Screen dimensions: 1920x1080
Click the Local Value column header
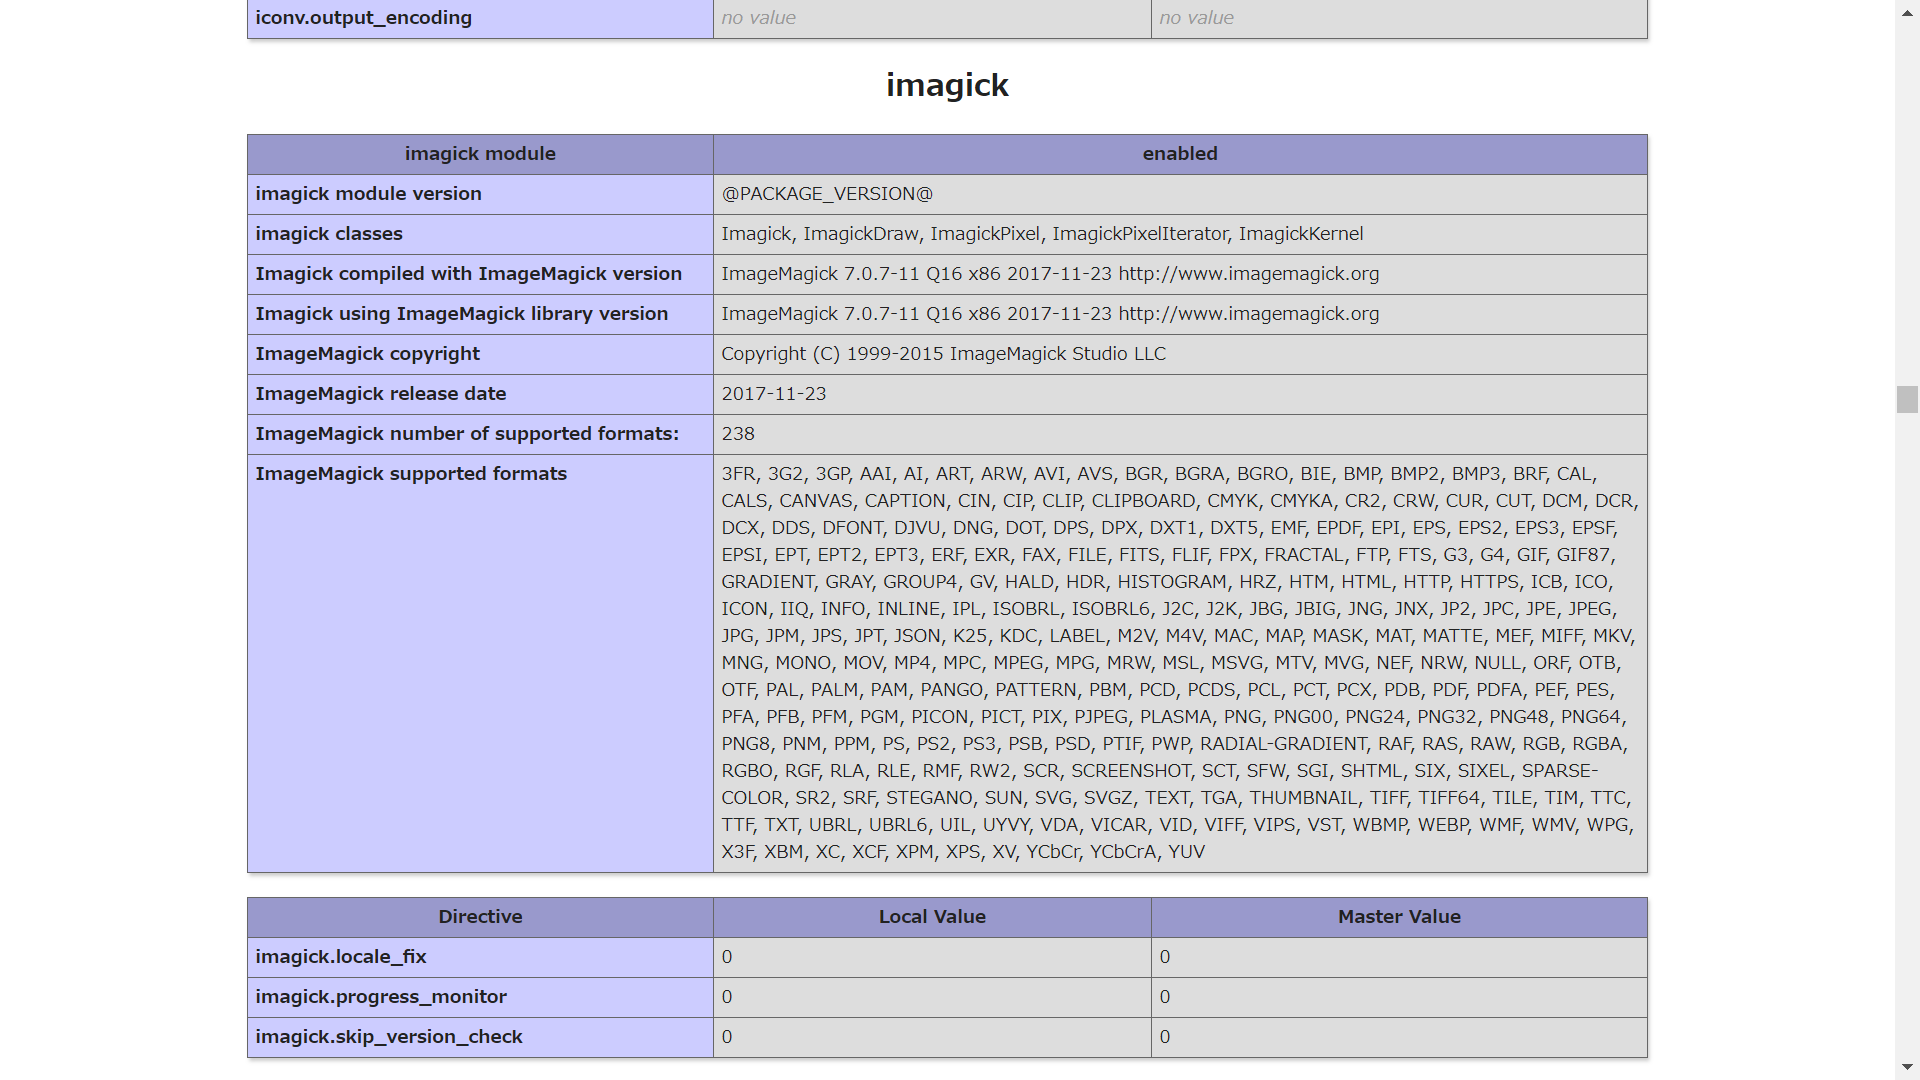931,917
